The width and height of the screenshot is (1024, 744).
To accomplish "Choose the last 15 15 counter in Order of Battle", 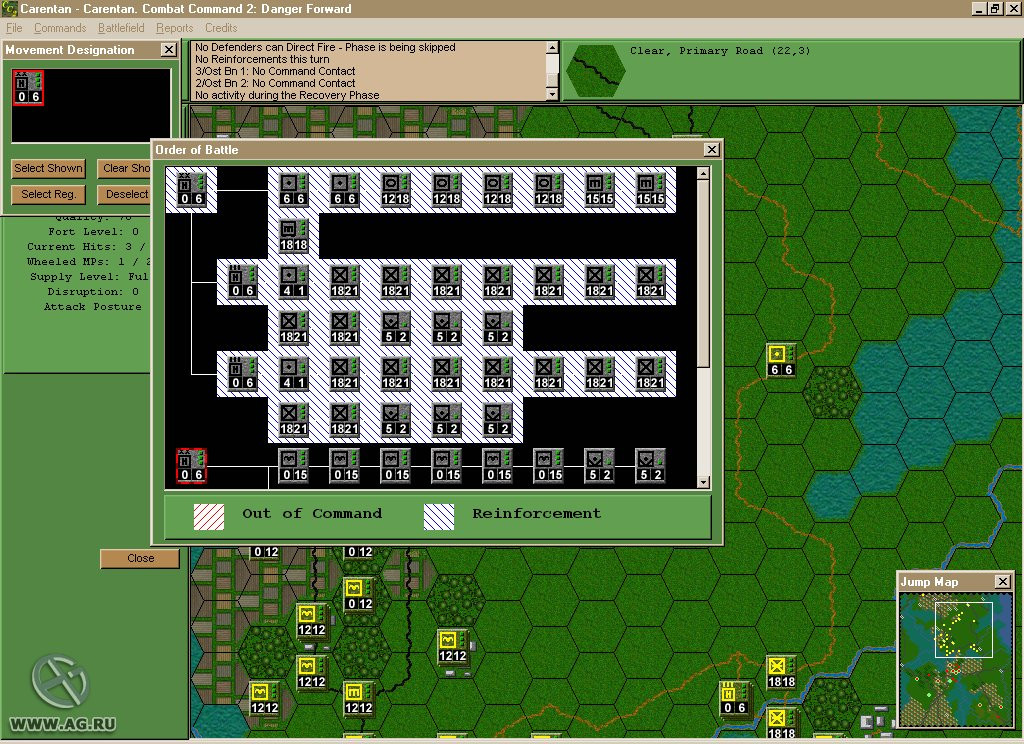I will point(650,189).
